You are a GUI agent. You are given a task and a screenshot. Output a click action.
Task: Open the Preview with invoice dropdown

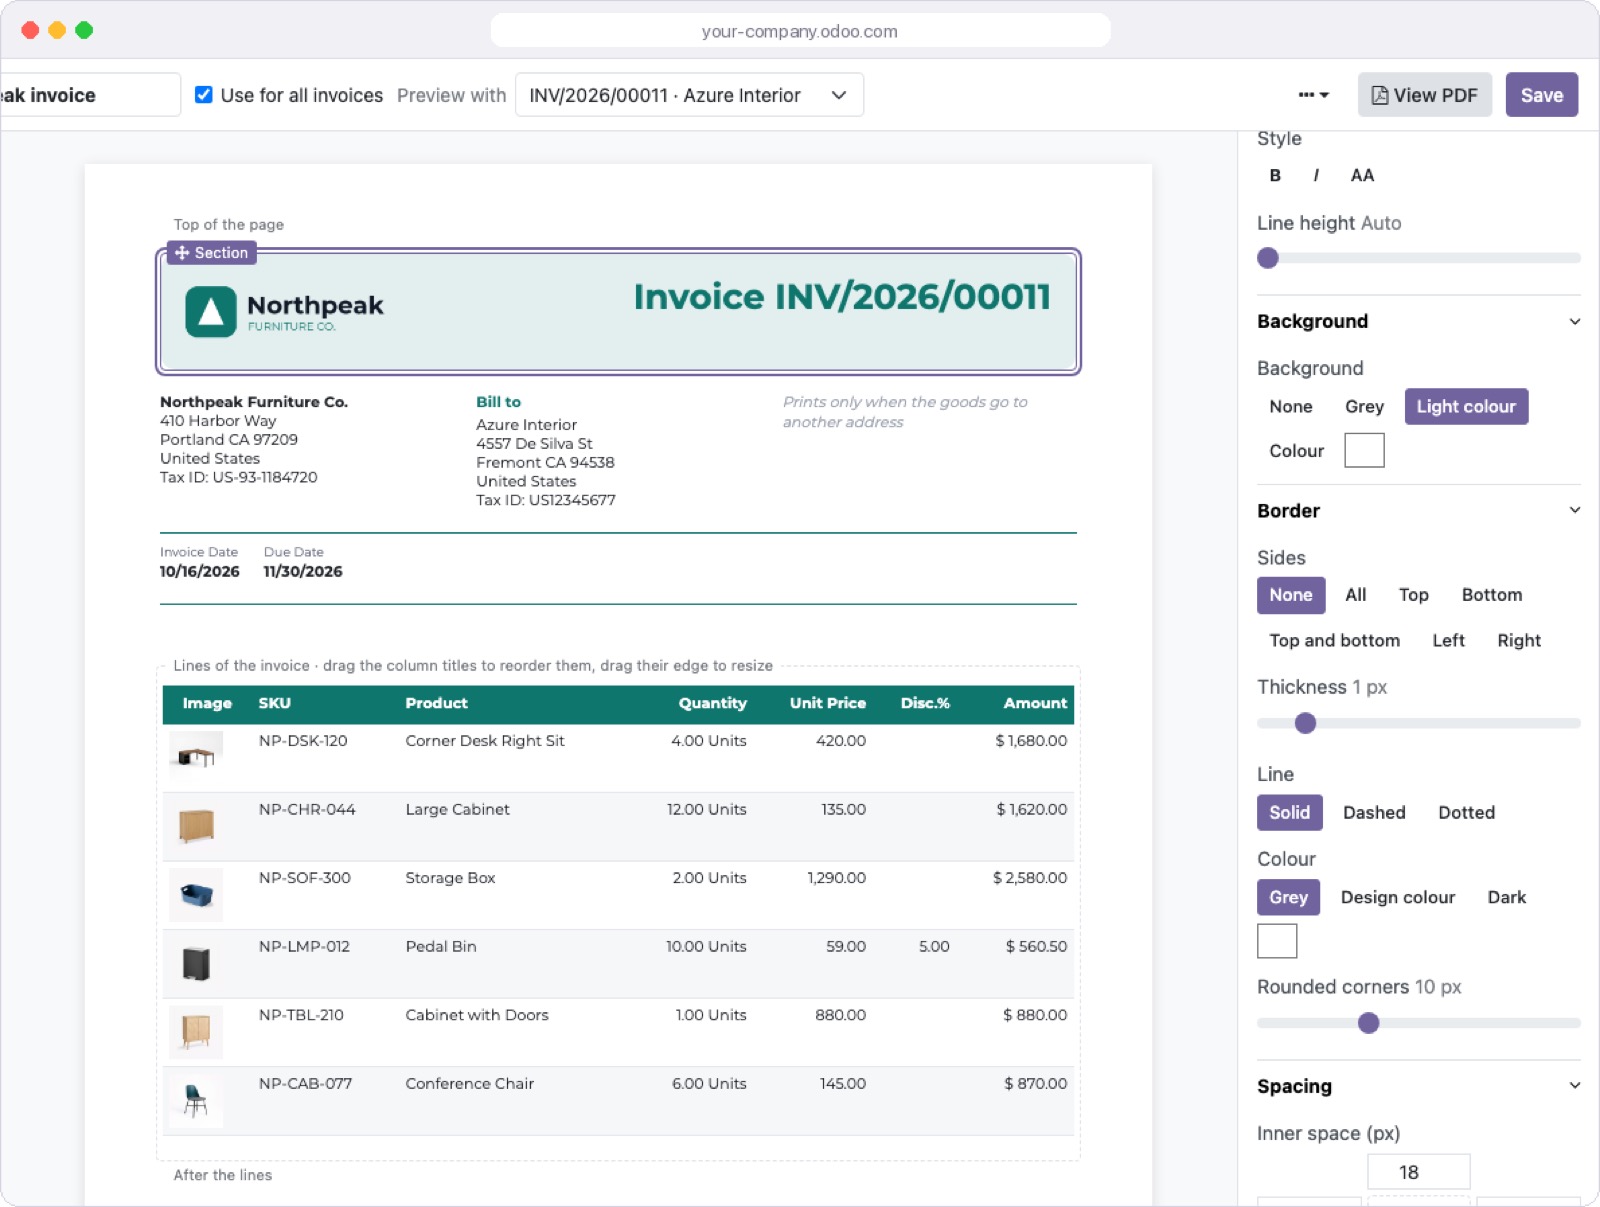[689, 95]
